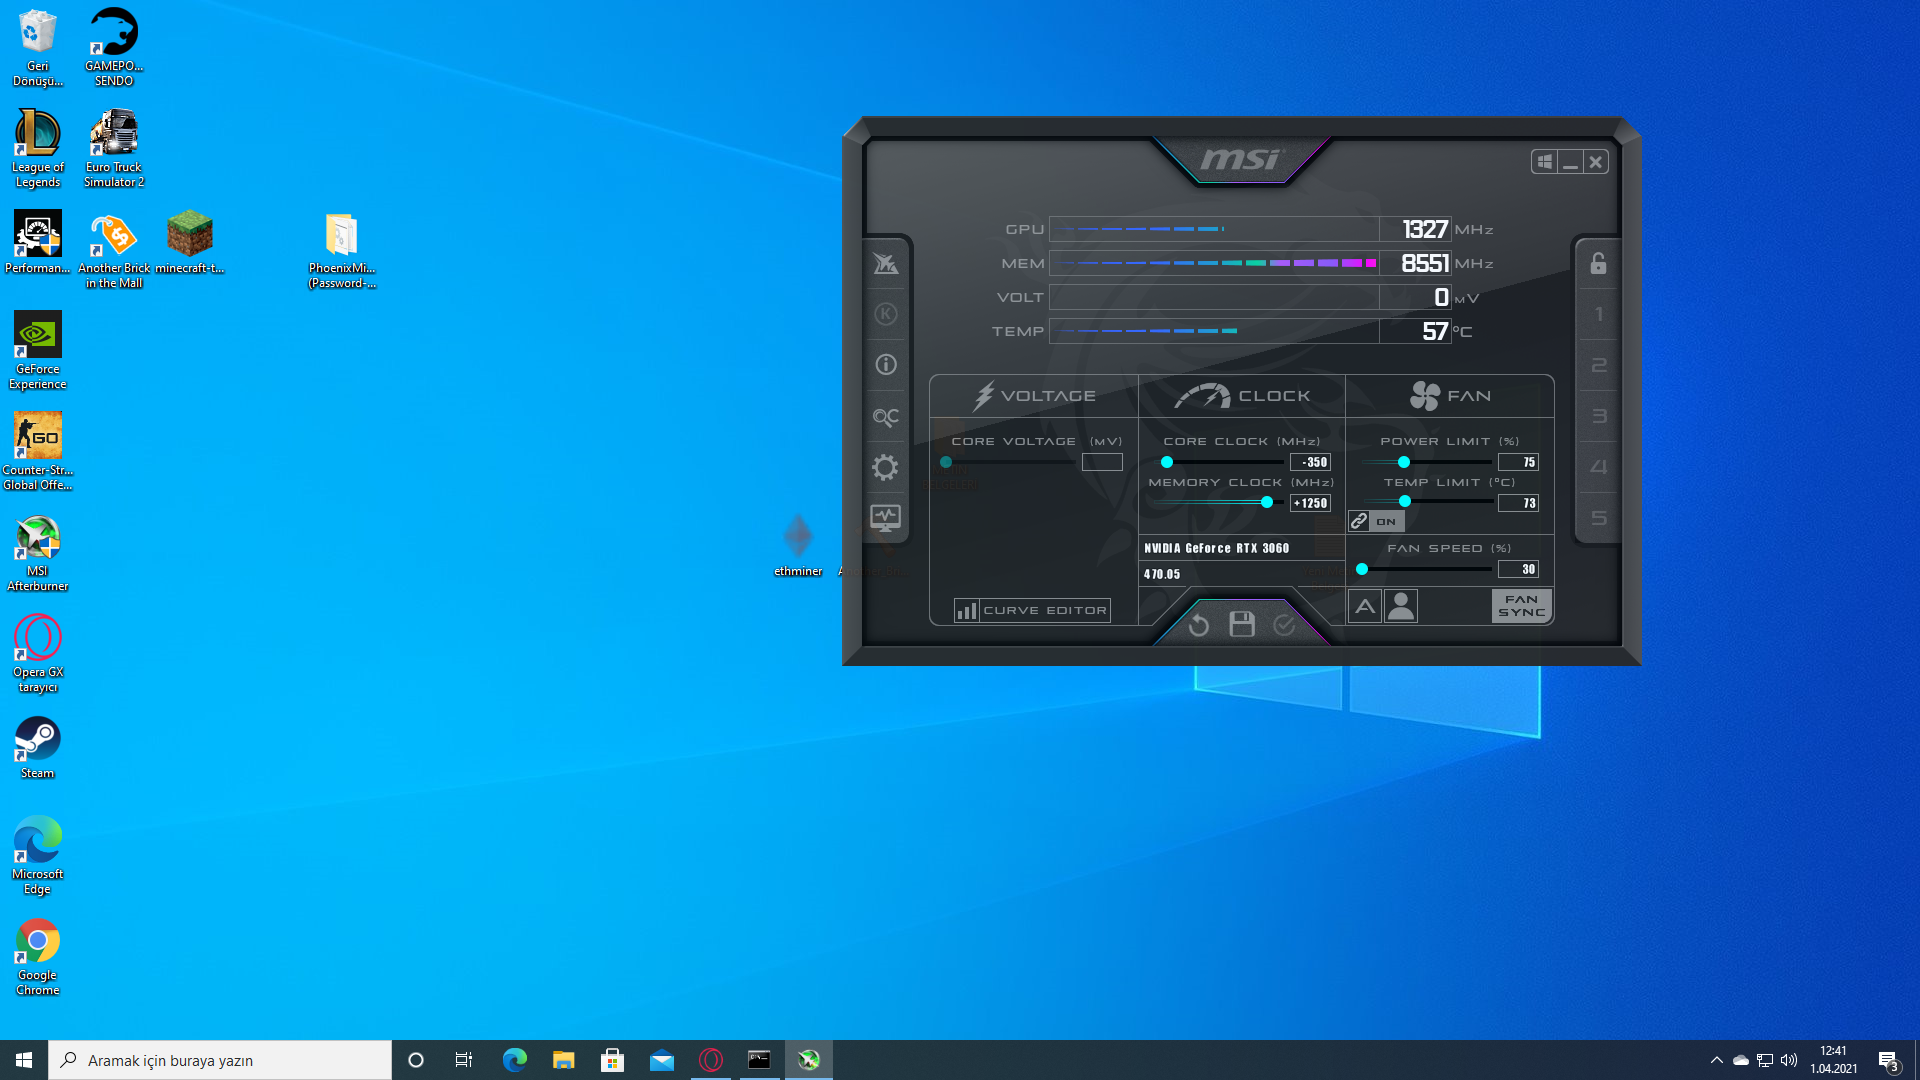Select the ethminer desktop icon
This screenshot has height=1080, width=1920.
[x=798, y=545]
